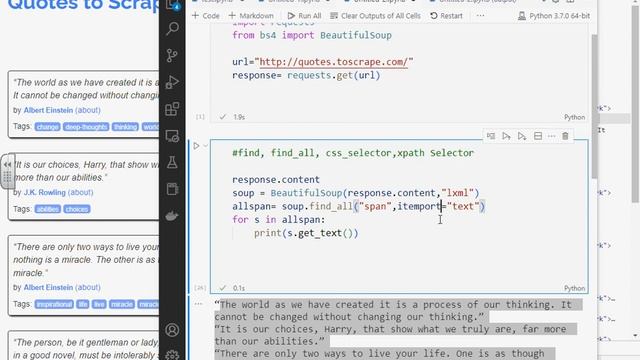Open the Remote Explorer view
Viewport: 640px width, 360px height.
coord(172,136)
